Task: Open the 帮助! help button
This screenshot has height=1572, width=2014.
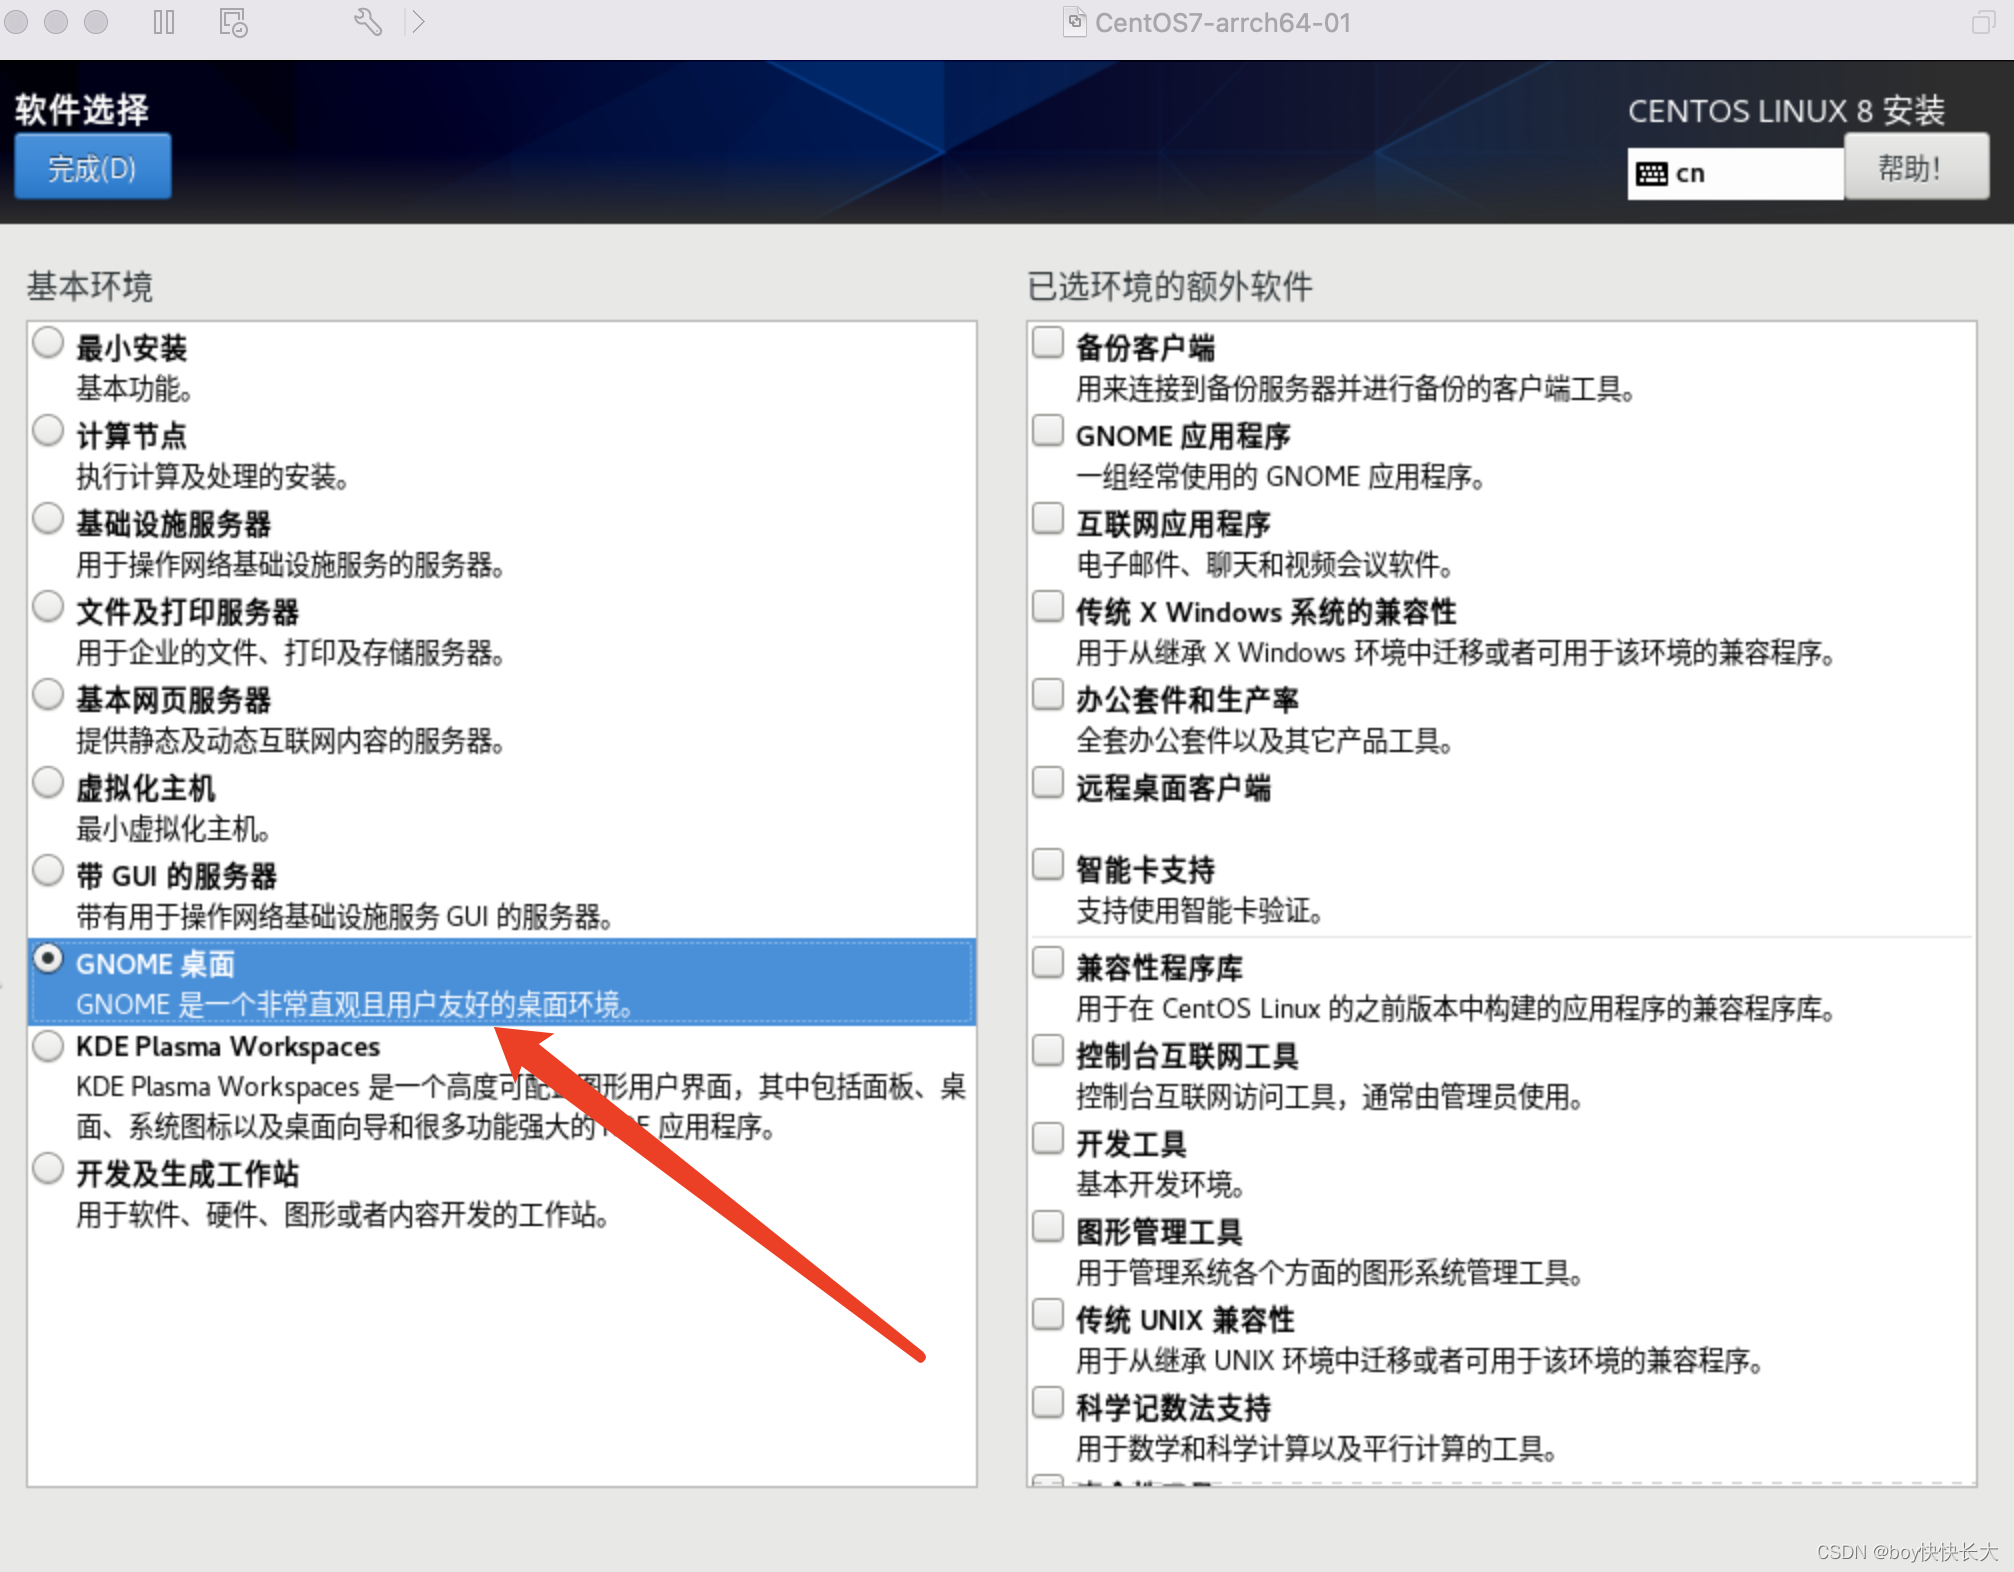Action: pyautogui.click(x=1916, y=167)
